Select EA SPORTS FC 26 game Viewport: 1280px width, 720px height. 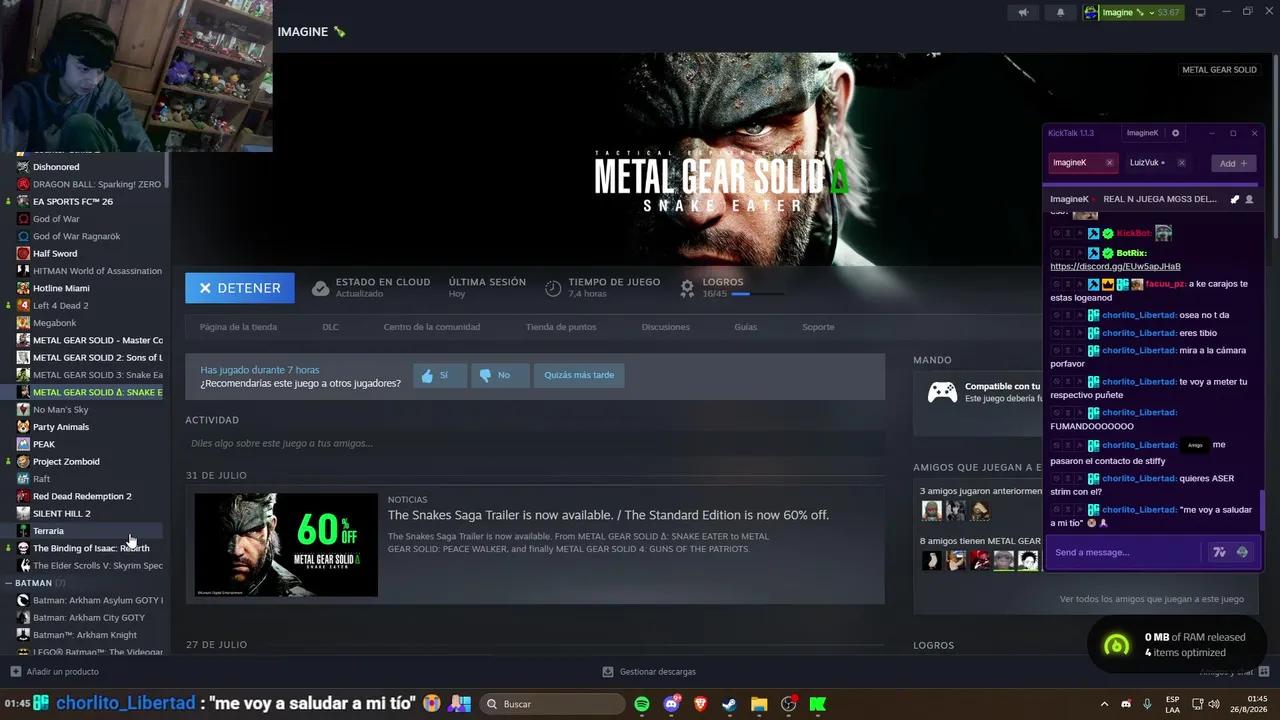pos(73,201)
